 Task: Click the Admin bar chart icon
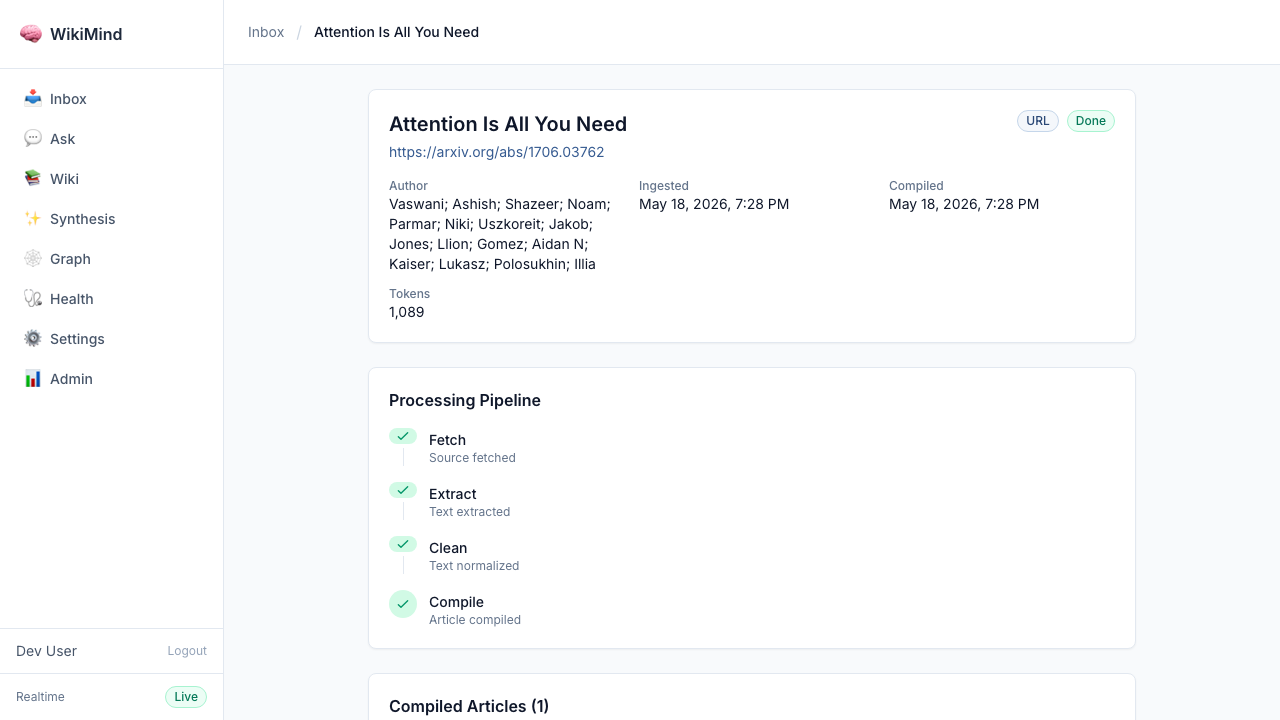click(x=33, y=378)
